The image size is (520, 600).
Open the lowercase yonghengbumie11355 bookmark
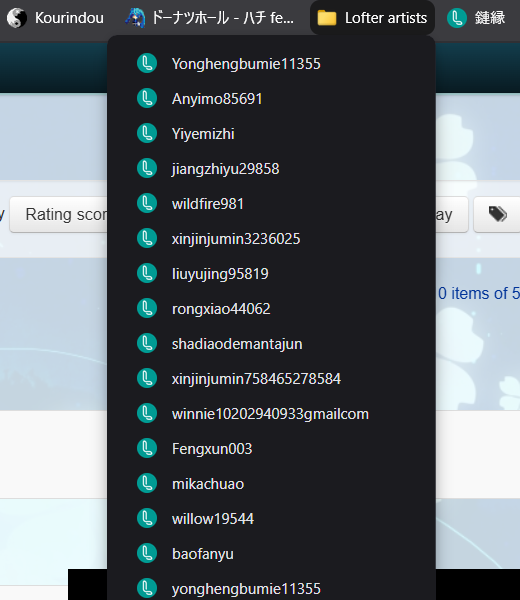271,589
